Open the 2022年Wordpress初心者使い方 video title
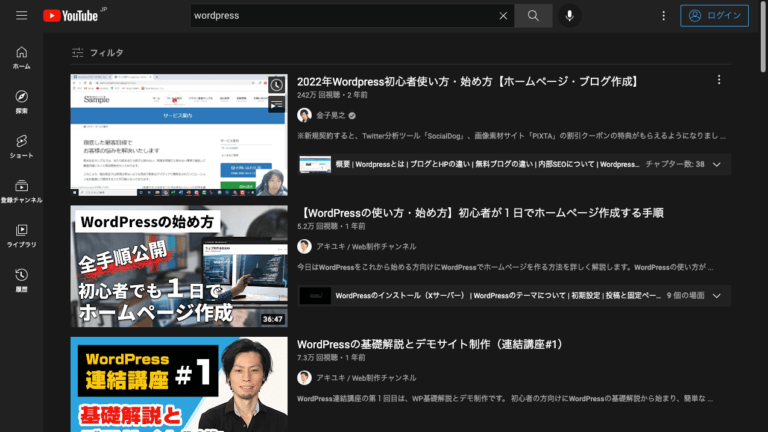The image size is (768, 432). pyautogui.click(x=469, y=81)
